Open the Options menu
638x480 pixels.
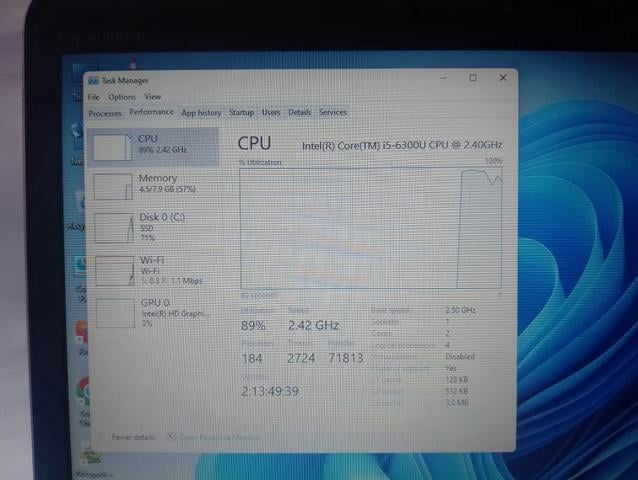click(x=122, y=97)
